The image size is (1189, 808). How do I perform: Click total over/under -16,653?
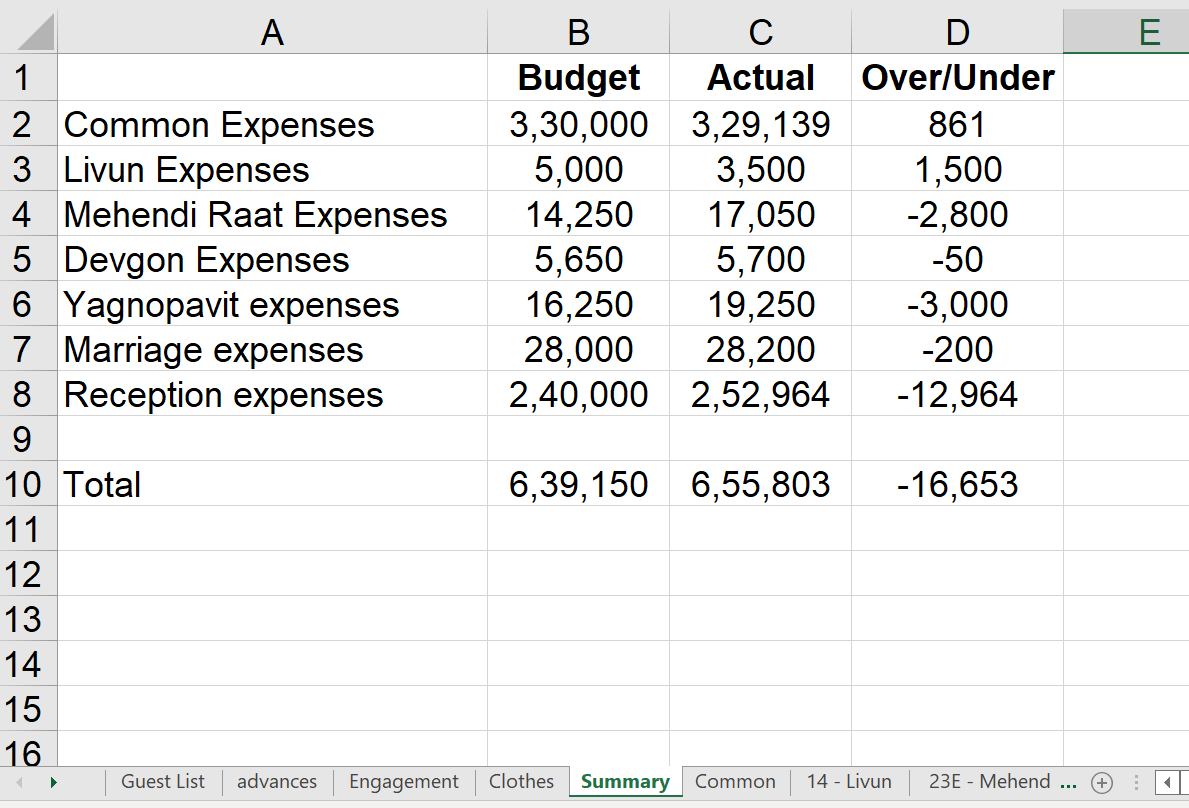[x=958, y=484]
